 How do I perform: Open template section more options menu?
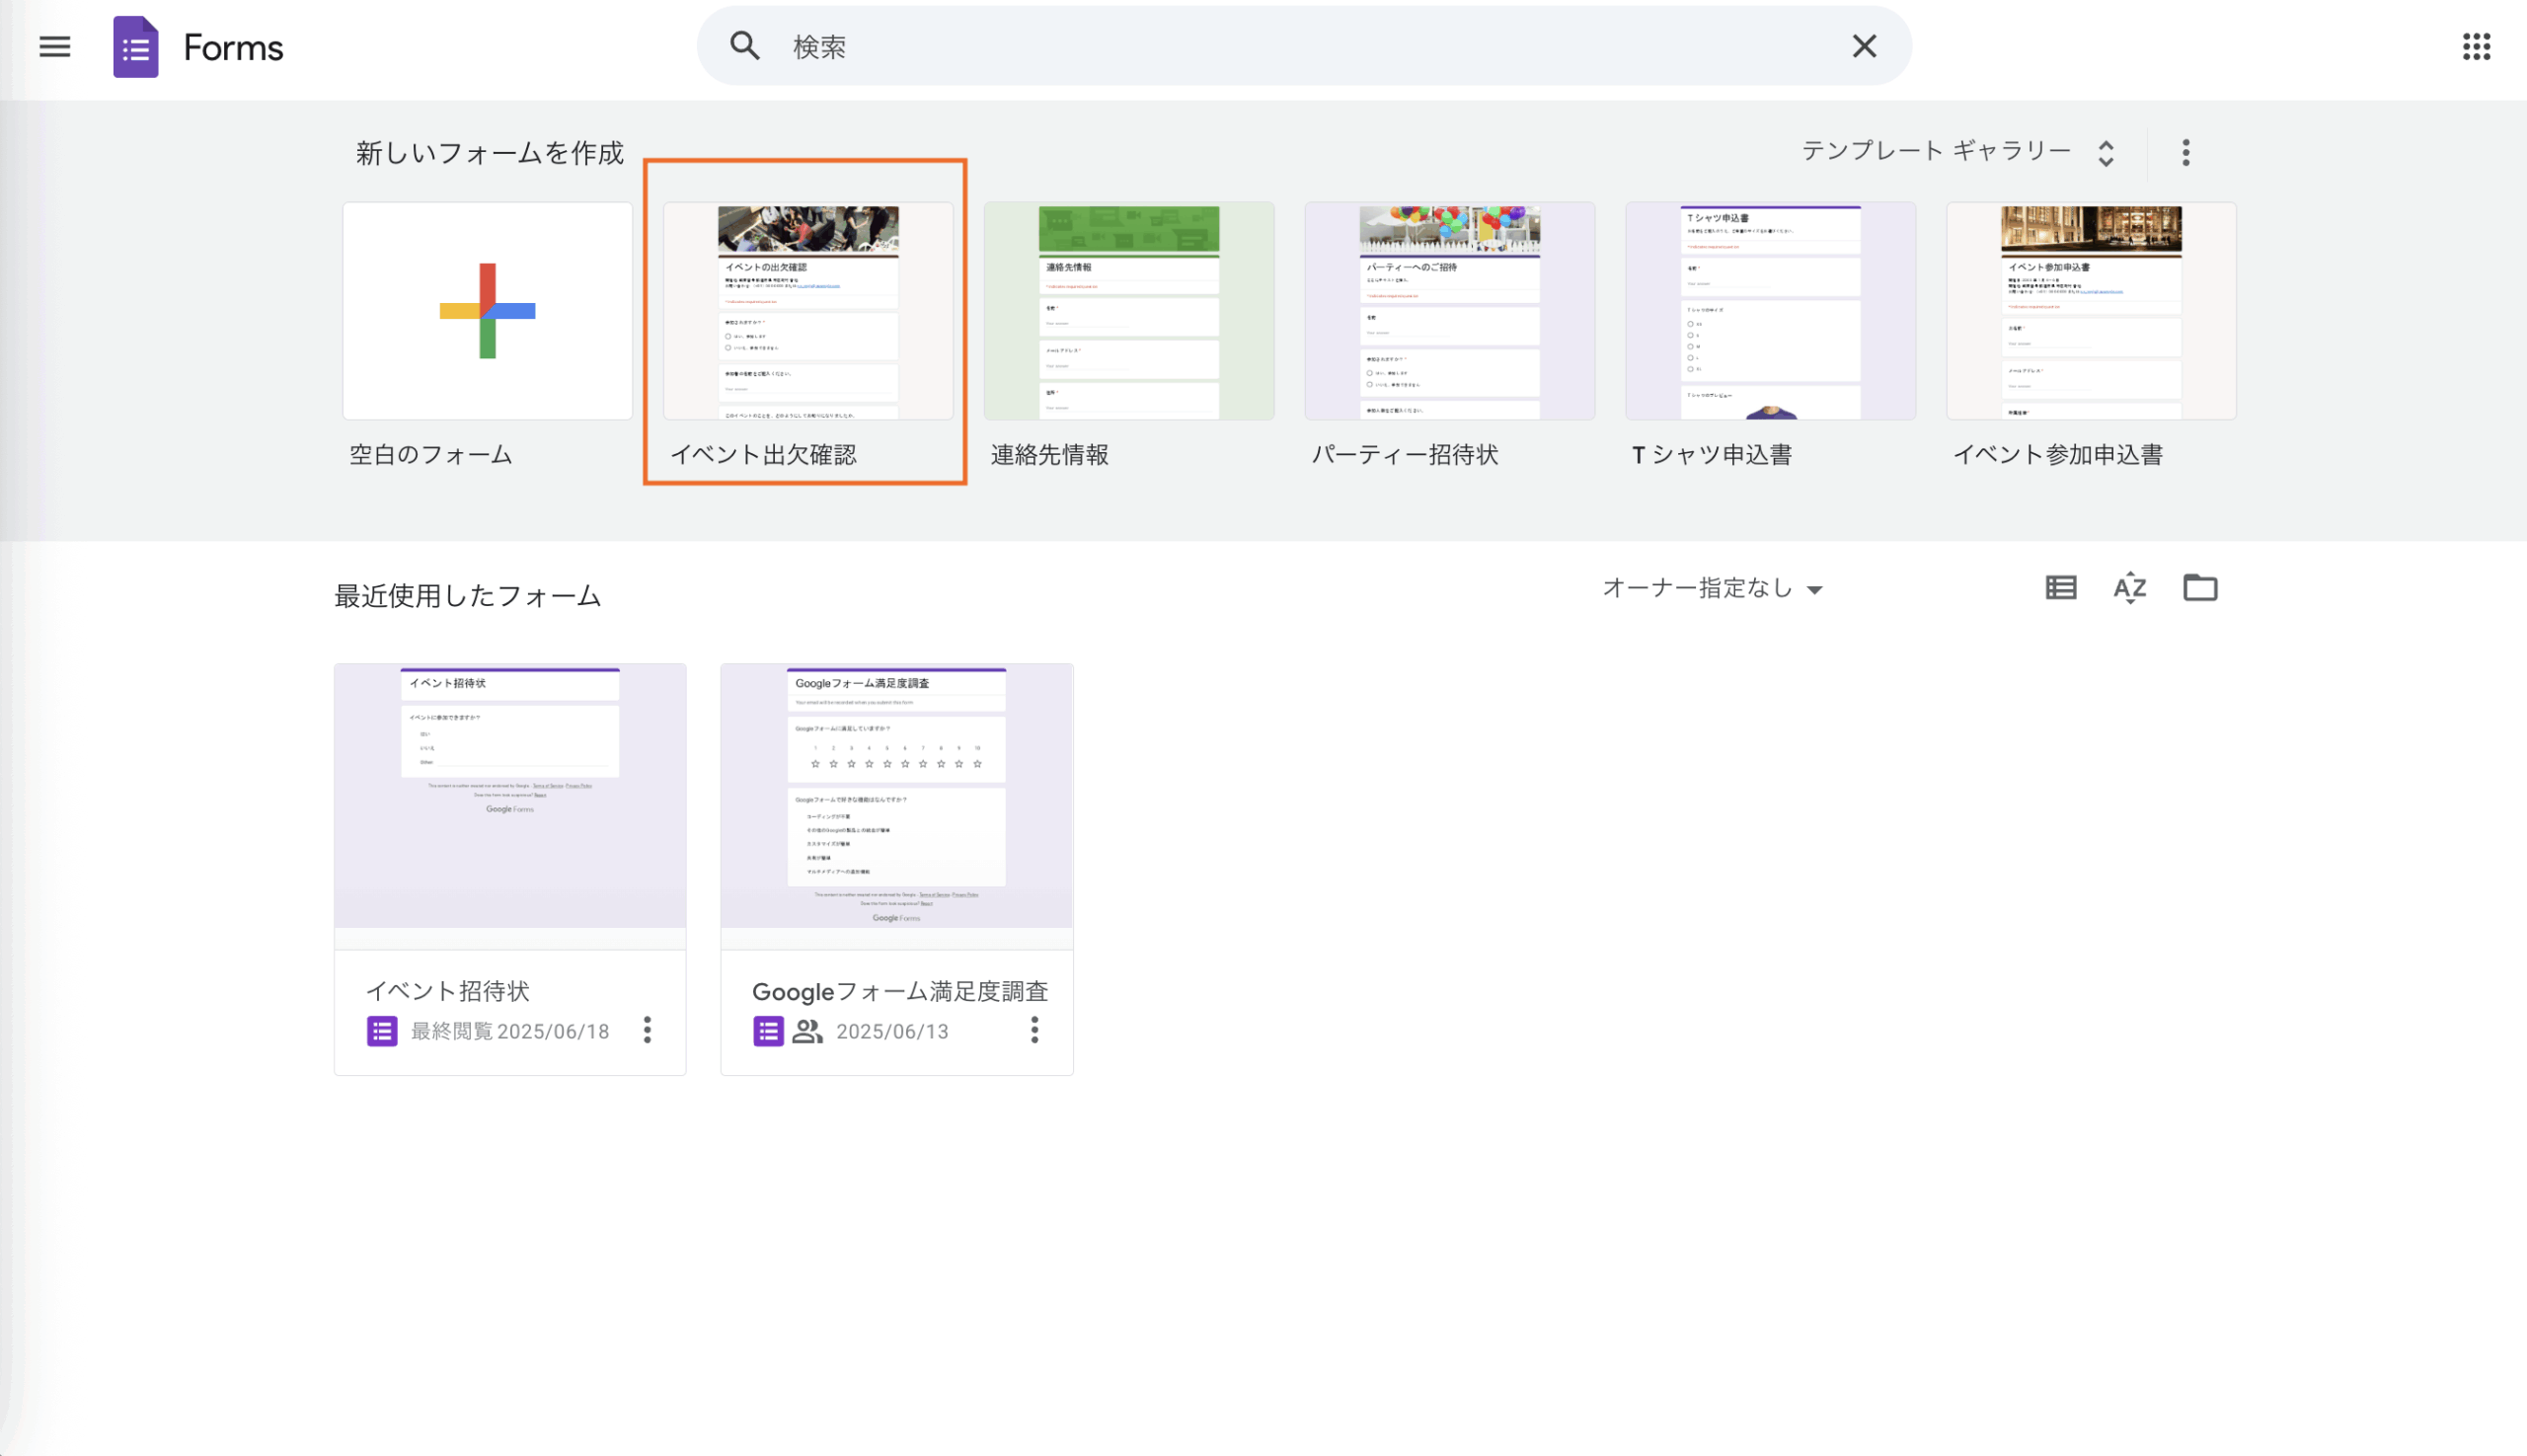(x=2185, y=153)
